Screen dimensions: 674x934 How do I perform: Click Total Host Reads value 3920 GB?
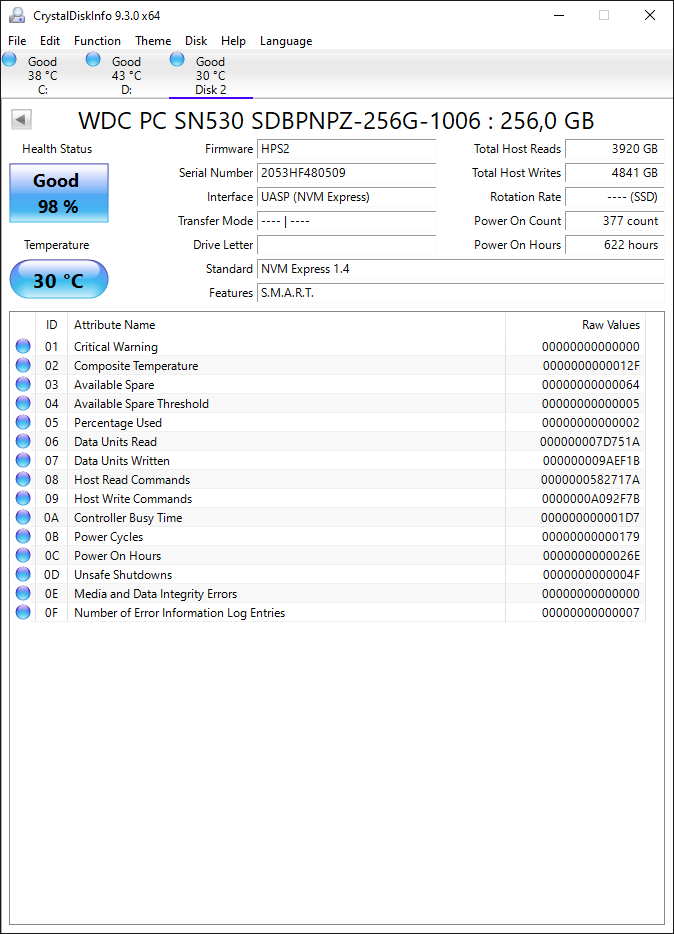[614, 149]
